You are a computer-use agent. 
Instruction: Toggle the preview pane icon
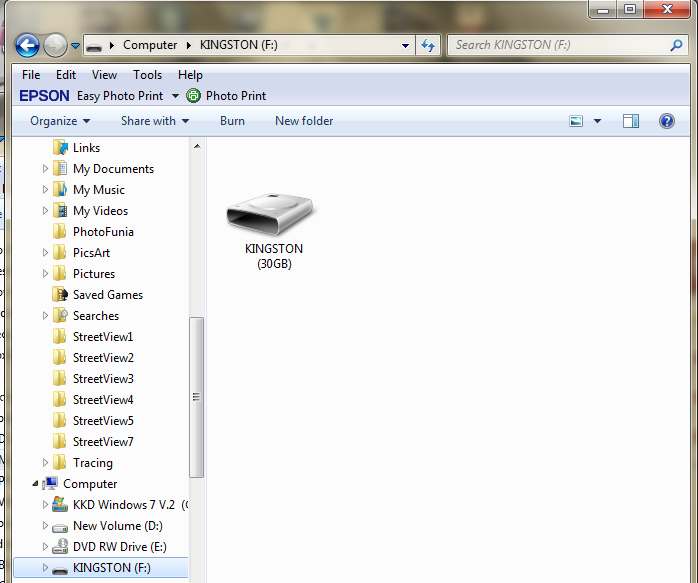pos(630,121)
